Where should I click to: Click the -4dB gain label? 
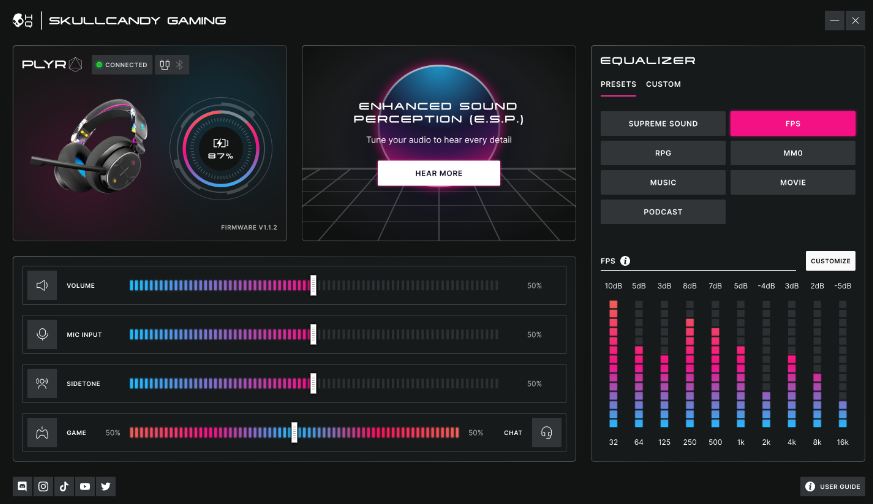(x=766, y=286)
